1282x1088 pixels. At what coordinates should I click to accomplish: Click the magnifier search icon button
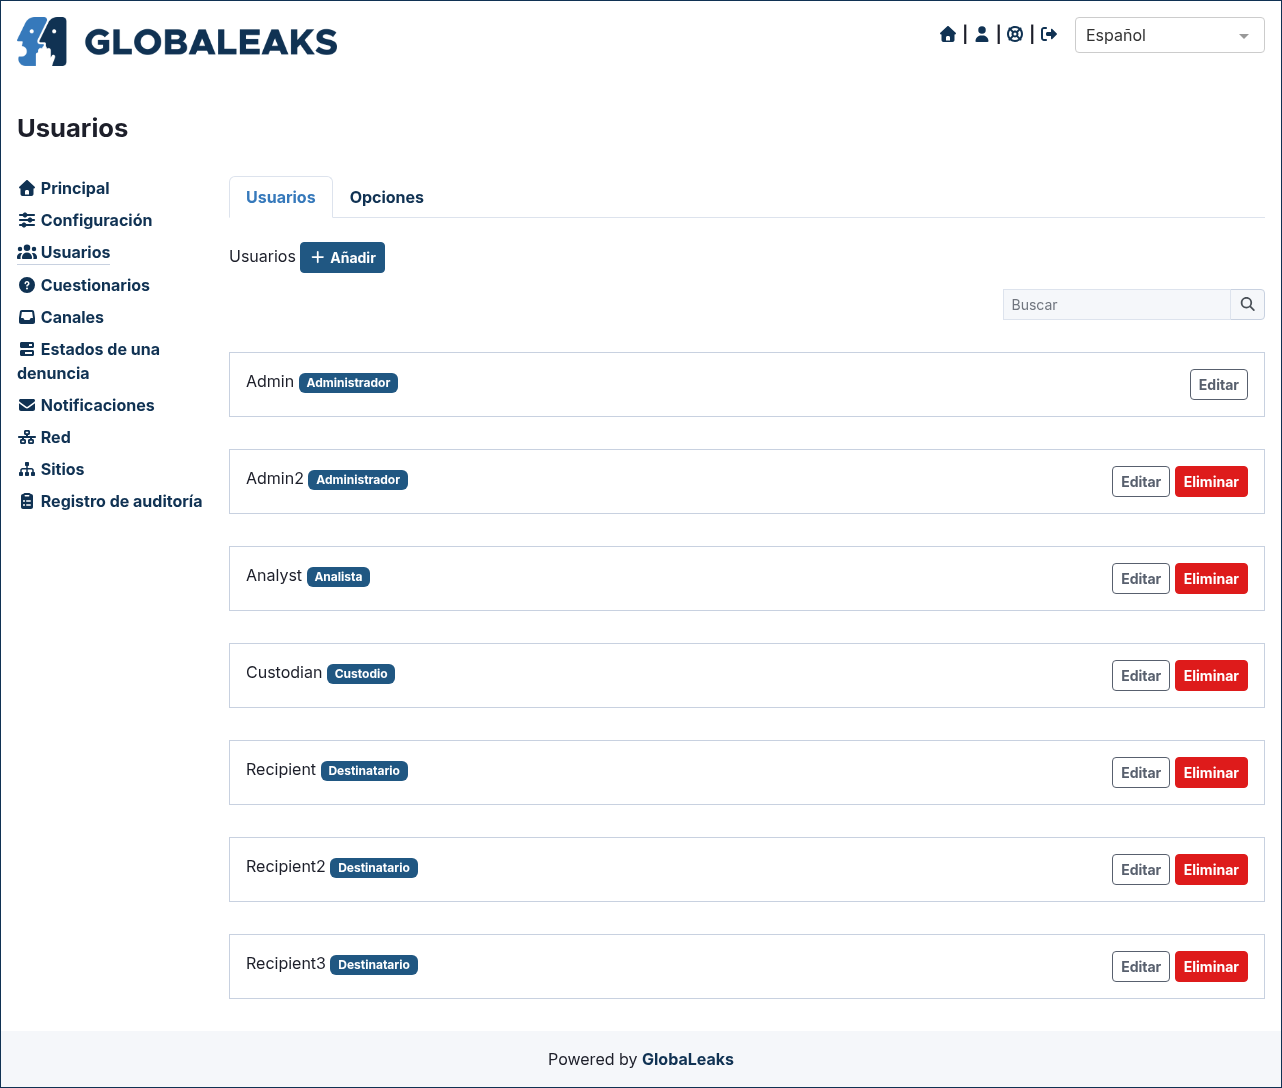point(1247,305)
